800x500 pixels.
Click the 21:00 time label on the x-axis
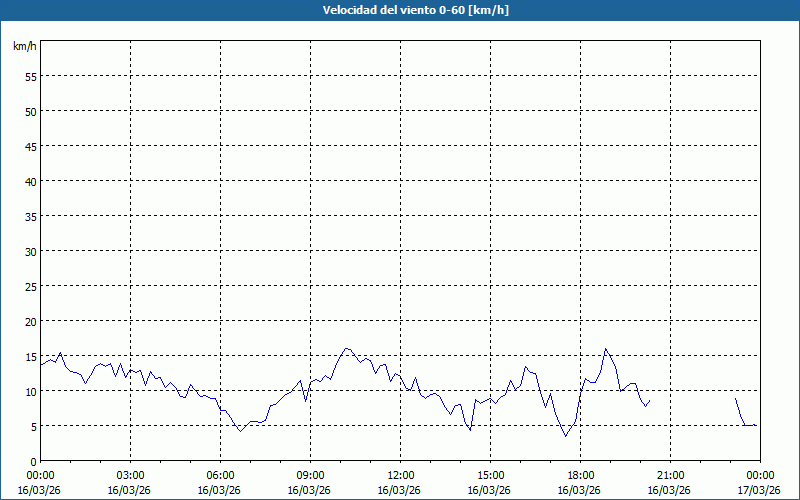pyautogui.click(x=670, y=475)
